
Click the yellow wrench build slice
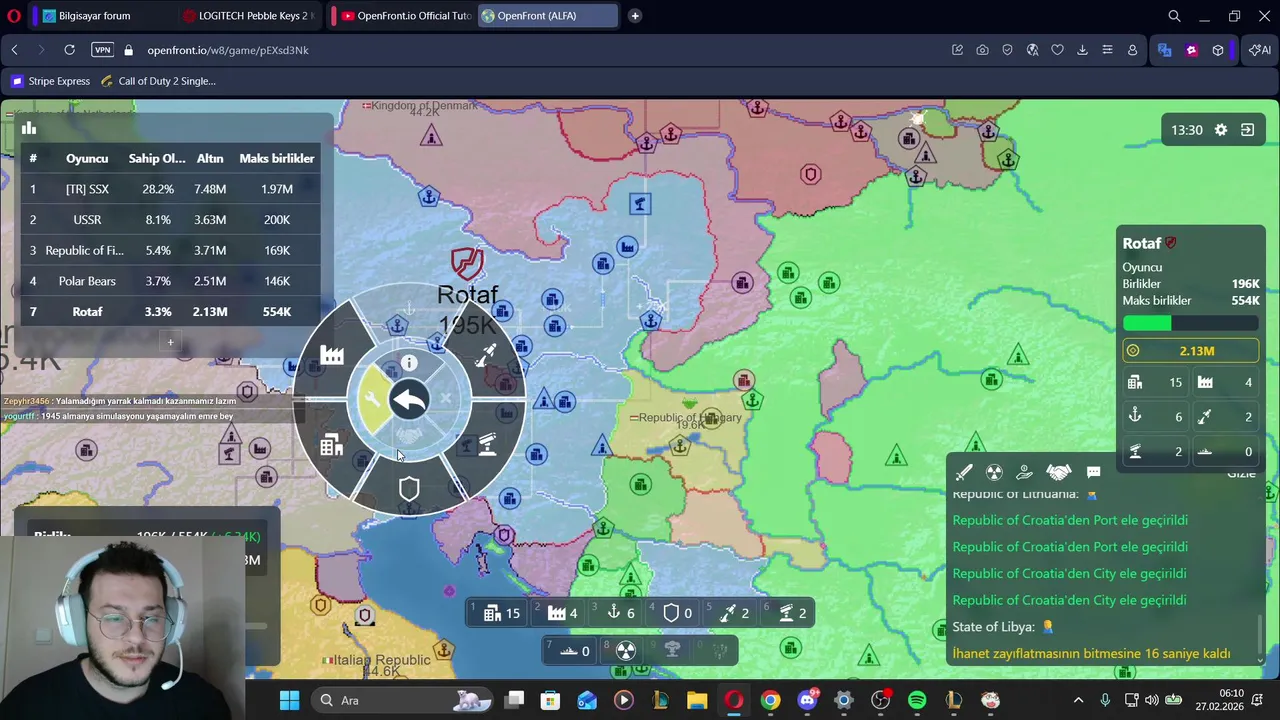[372, 400]
